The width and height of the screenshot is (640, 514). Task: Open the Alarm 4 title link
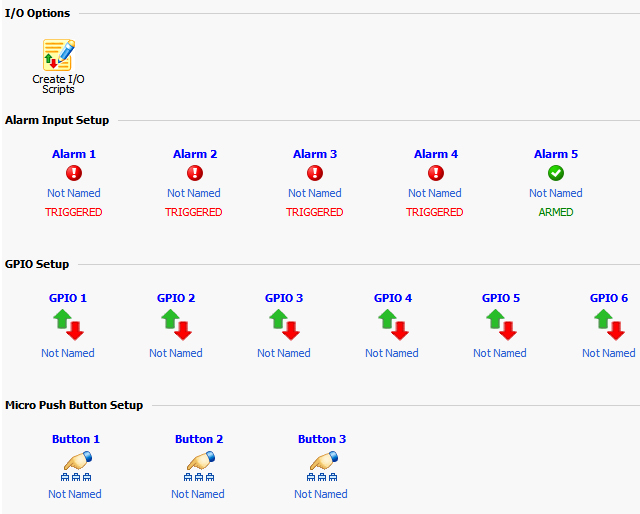[x=436, y=154]
